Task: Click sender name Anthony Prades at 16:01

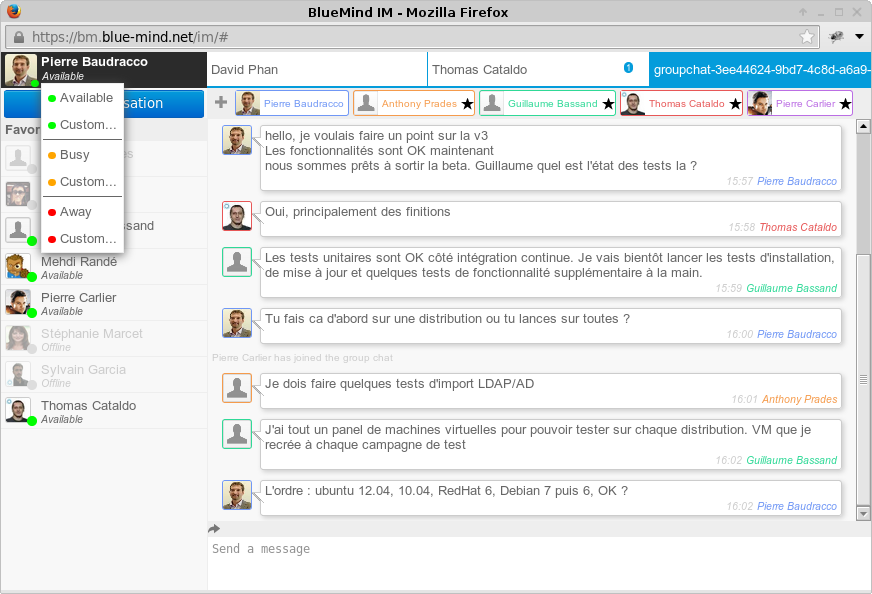Action: 799,399
